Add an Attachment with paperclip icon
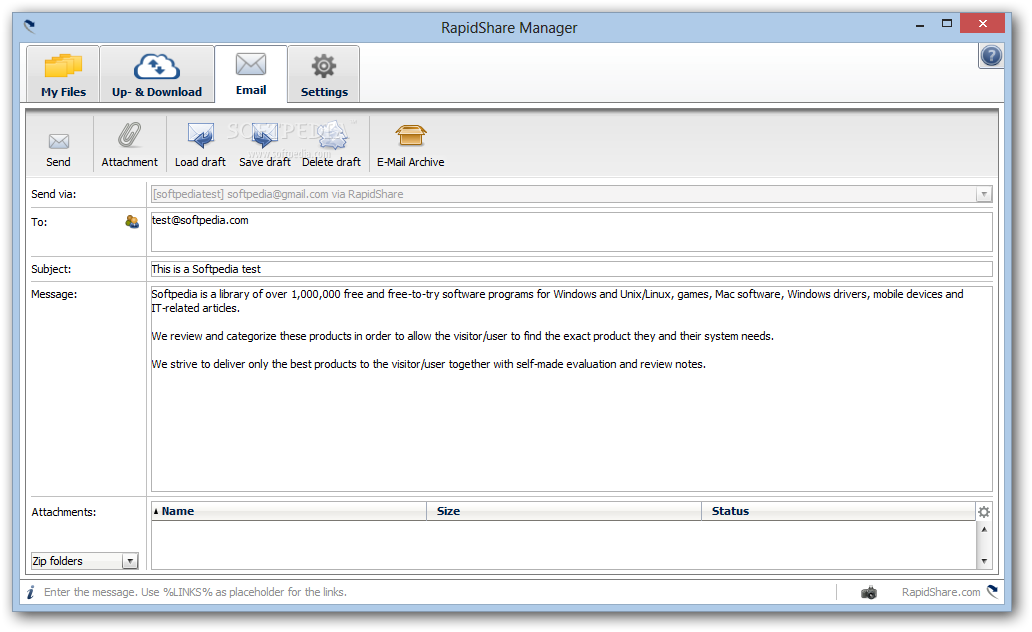Image resolution: width=1032 pixels, height=632 pixels. pyautogui.click(x=129, y=135)
